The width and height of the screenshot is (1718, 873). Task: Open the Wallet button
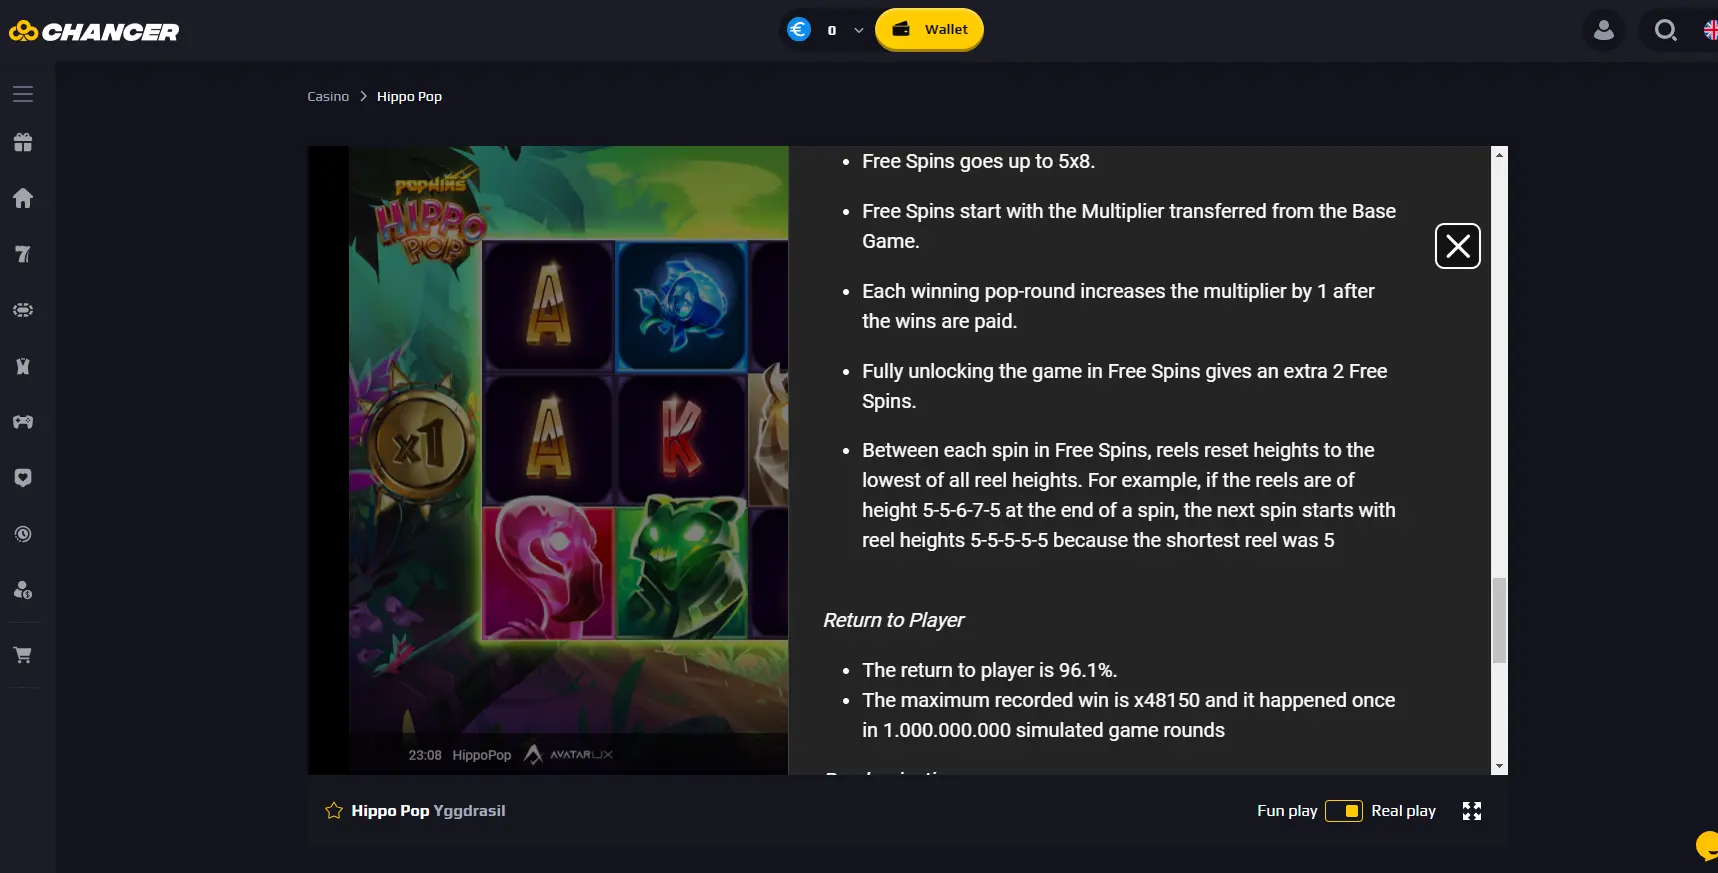930,29
